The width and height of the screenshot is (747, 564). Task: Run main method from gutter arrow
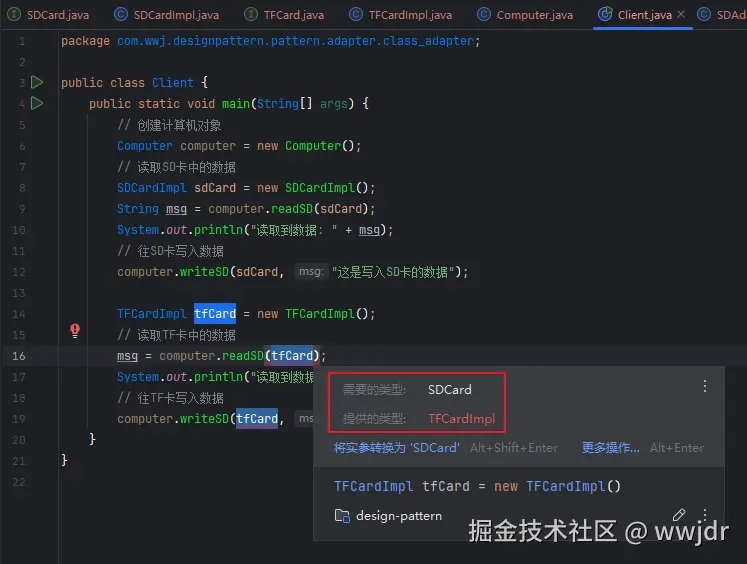pos(37,103)
